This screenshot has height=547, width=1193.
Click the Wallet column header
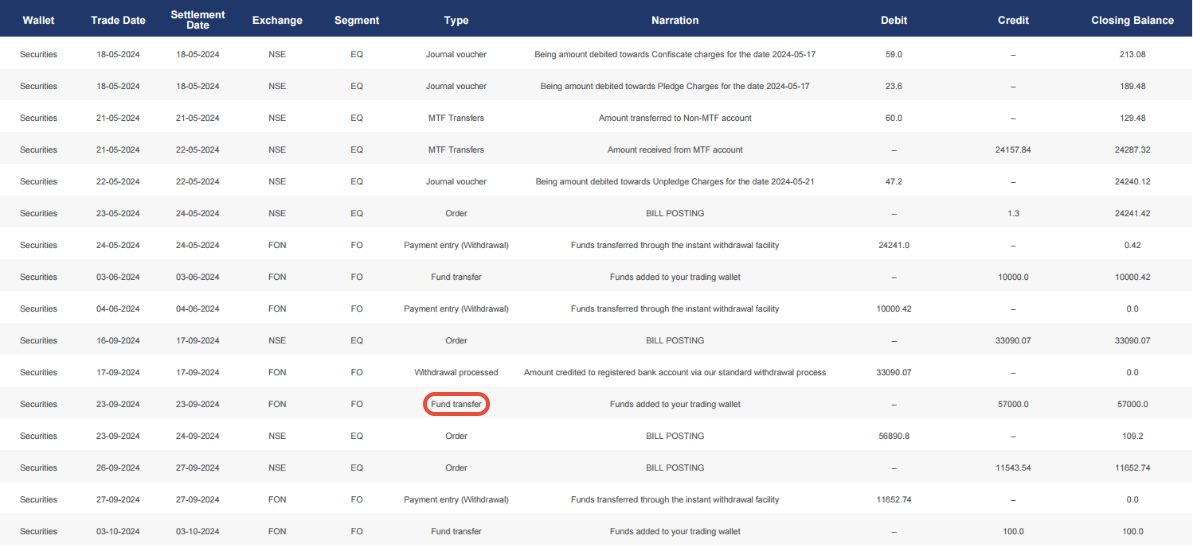click(38, 20)
